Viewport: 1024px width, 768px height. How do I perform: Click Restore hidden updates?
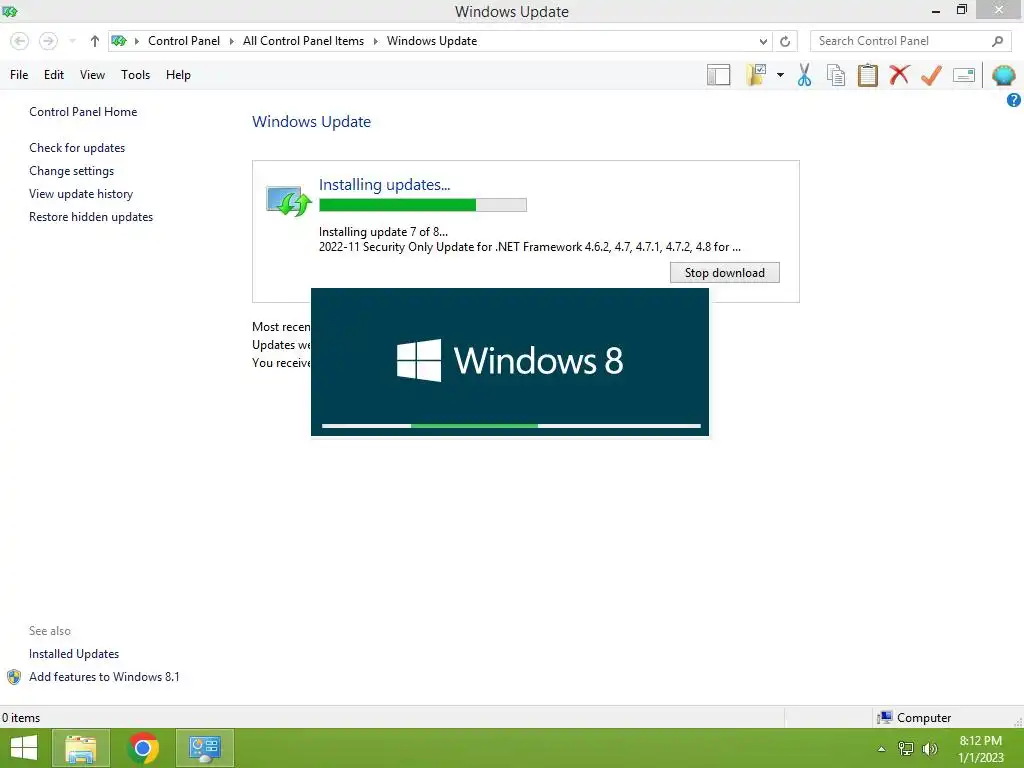coord(91,217)
